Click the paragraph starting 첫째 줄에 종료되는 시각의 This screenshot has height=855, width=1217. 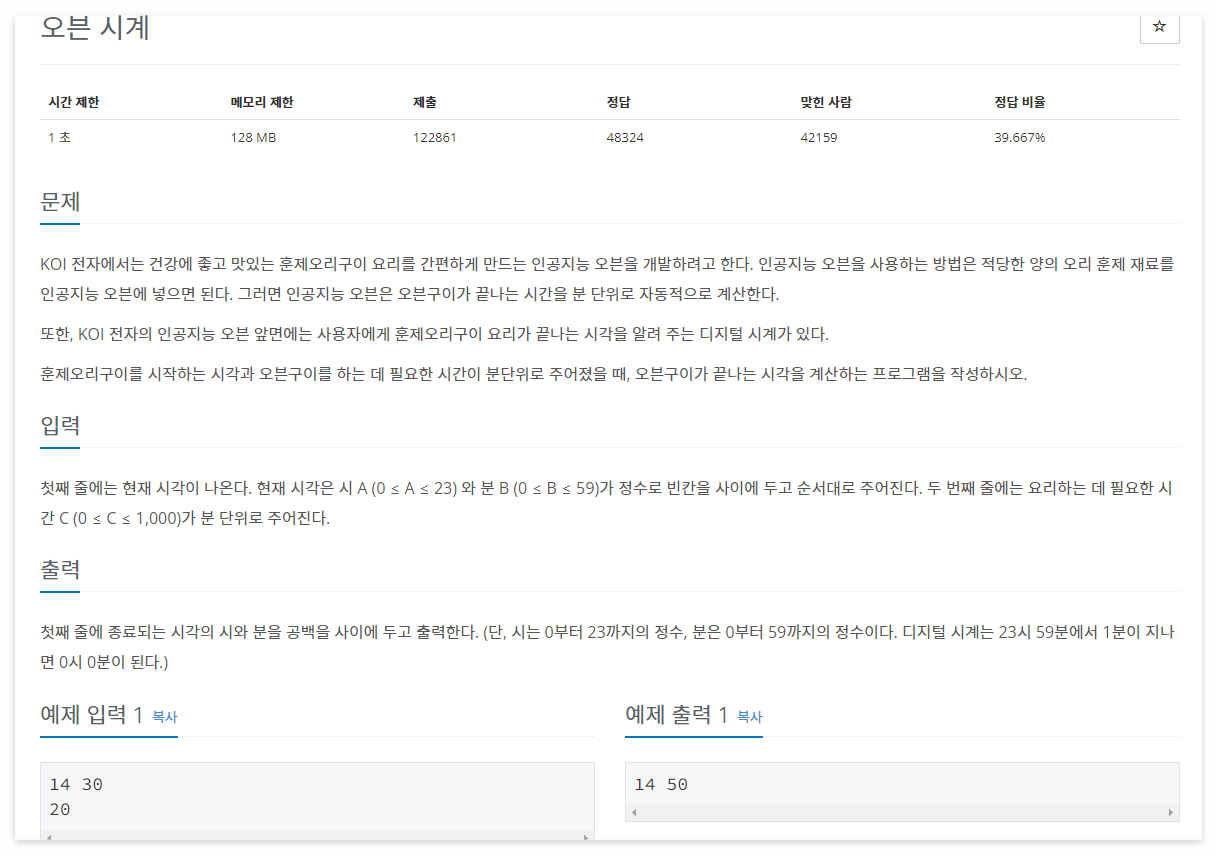pos(607,647)
